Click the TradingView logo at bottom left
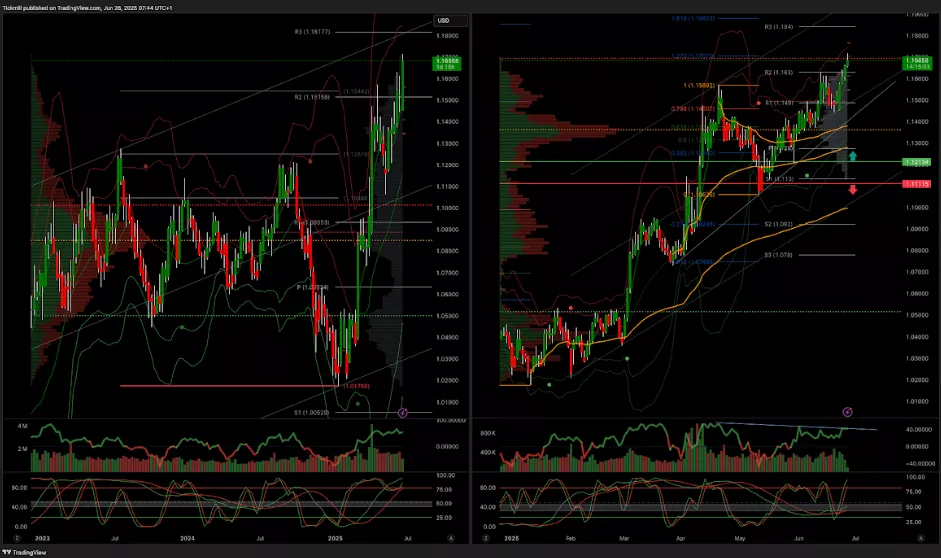This screenshot has width=941, height=558. pos(25,551)
